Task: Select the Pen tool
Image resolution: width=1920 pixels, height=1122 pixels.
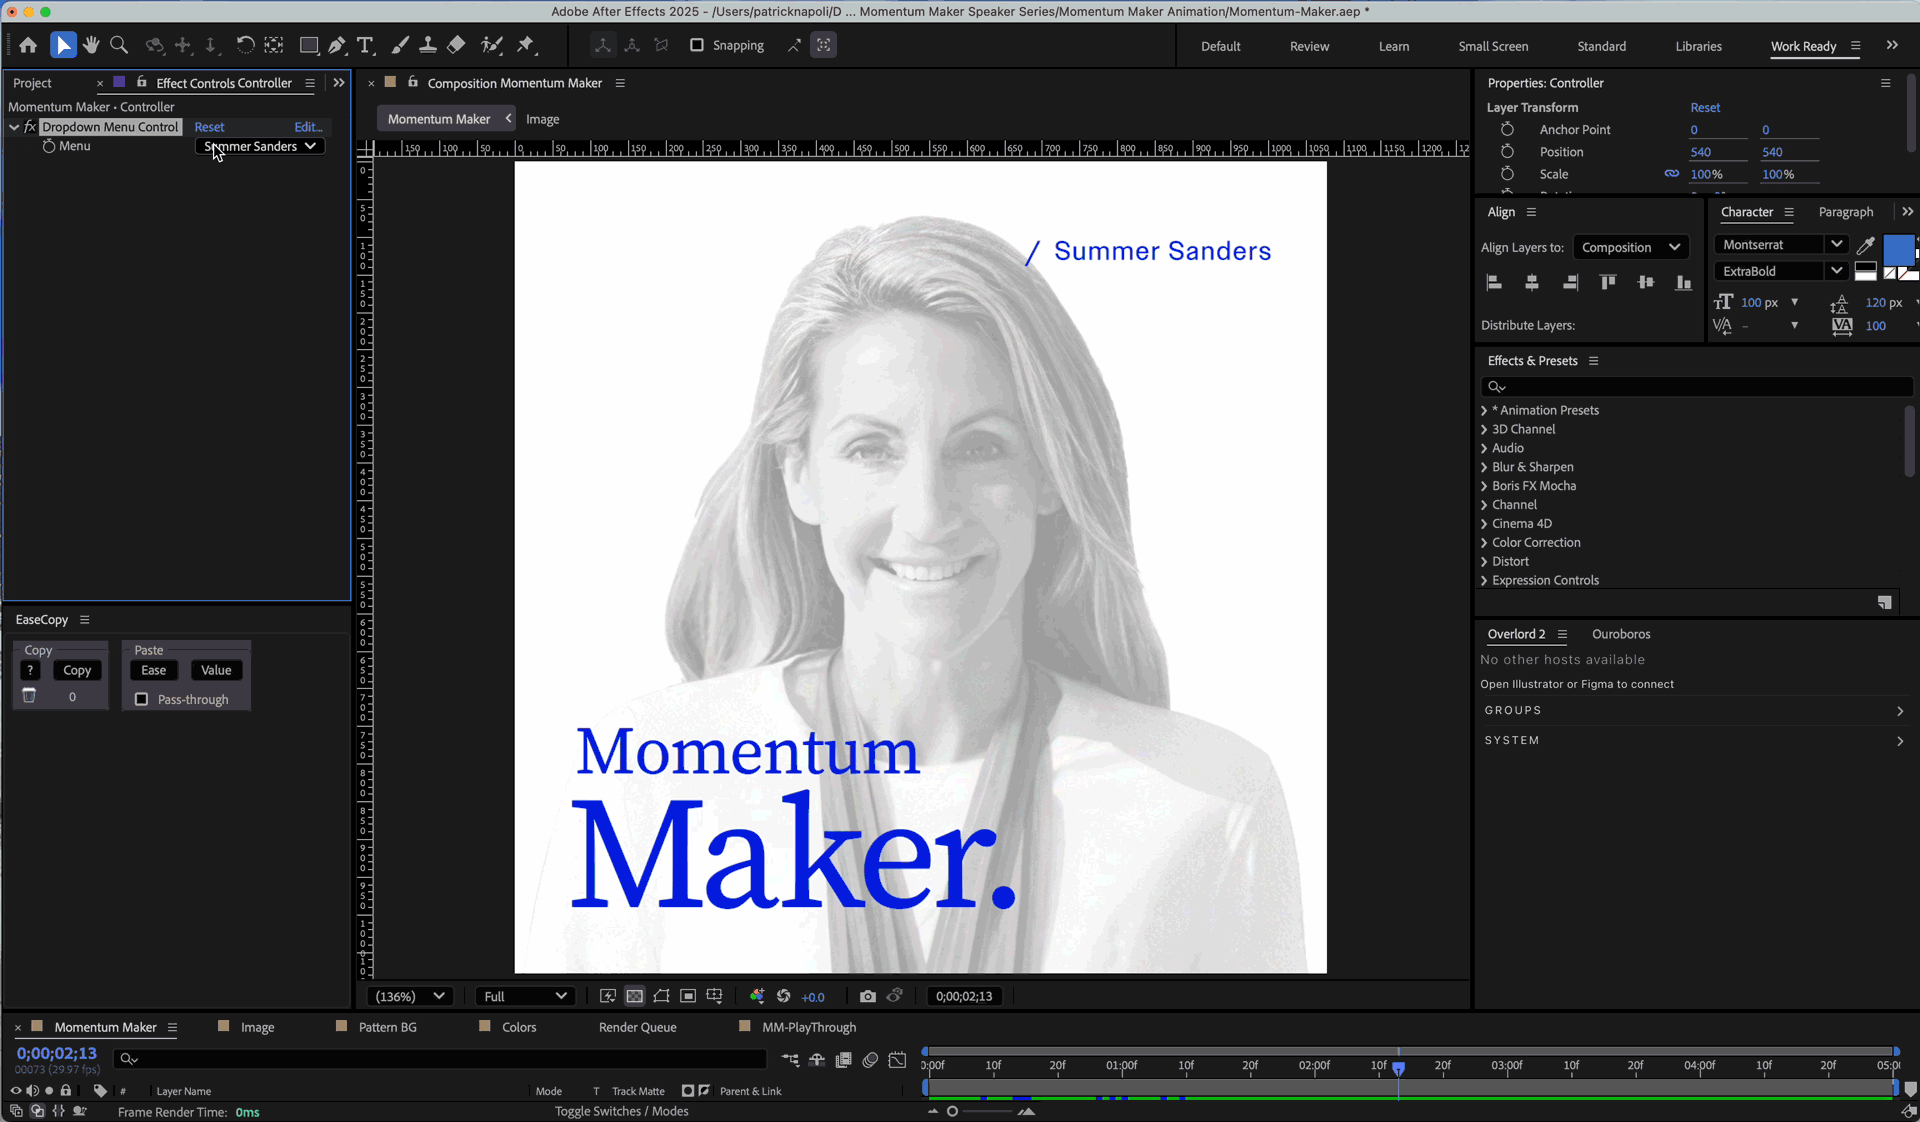Action: coord(337,45)
